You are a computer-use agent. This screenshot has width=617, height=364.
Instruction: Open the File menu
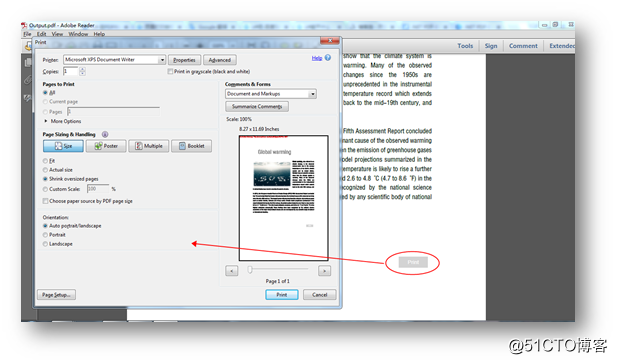pos(27,34)
